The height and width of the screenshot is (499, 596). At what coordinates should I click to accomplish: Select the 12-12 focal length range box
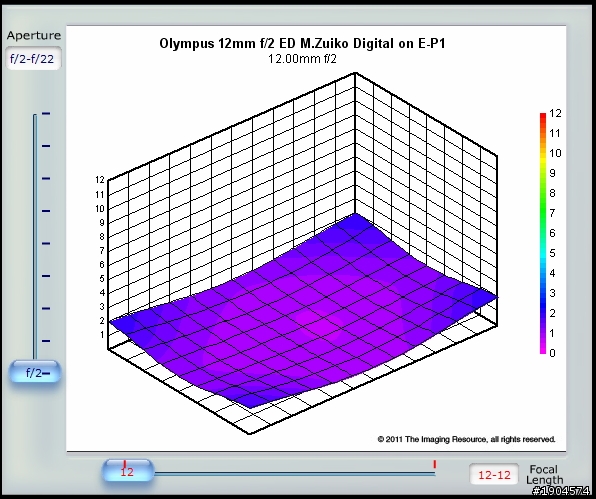tap(494, 474)
